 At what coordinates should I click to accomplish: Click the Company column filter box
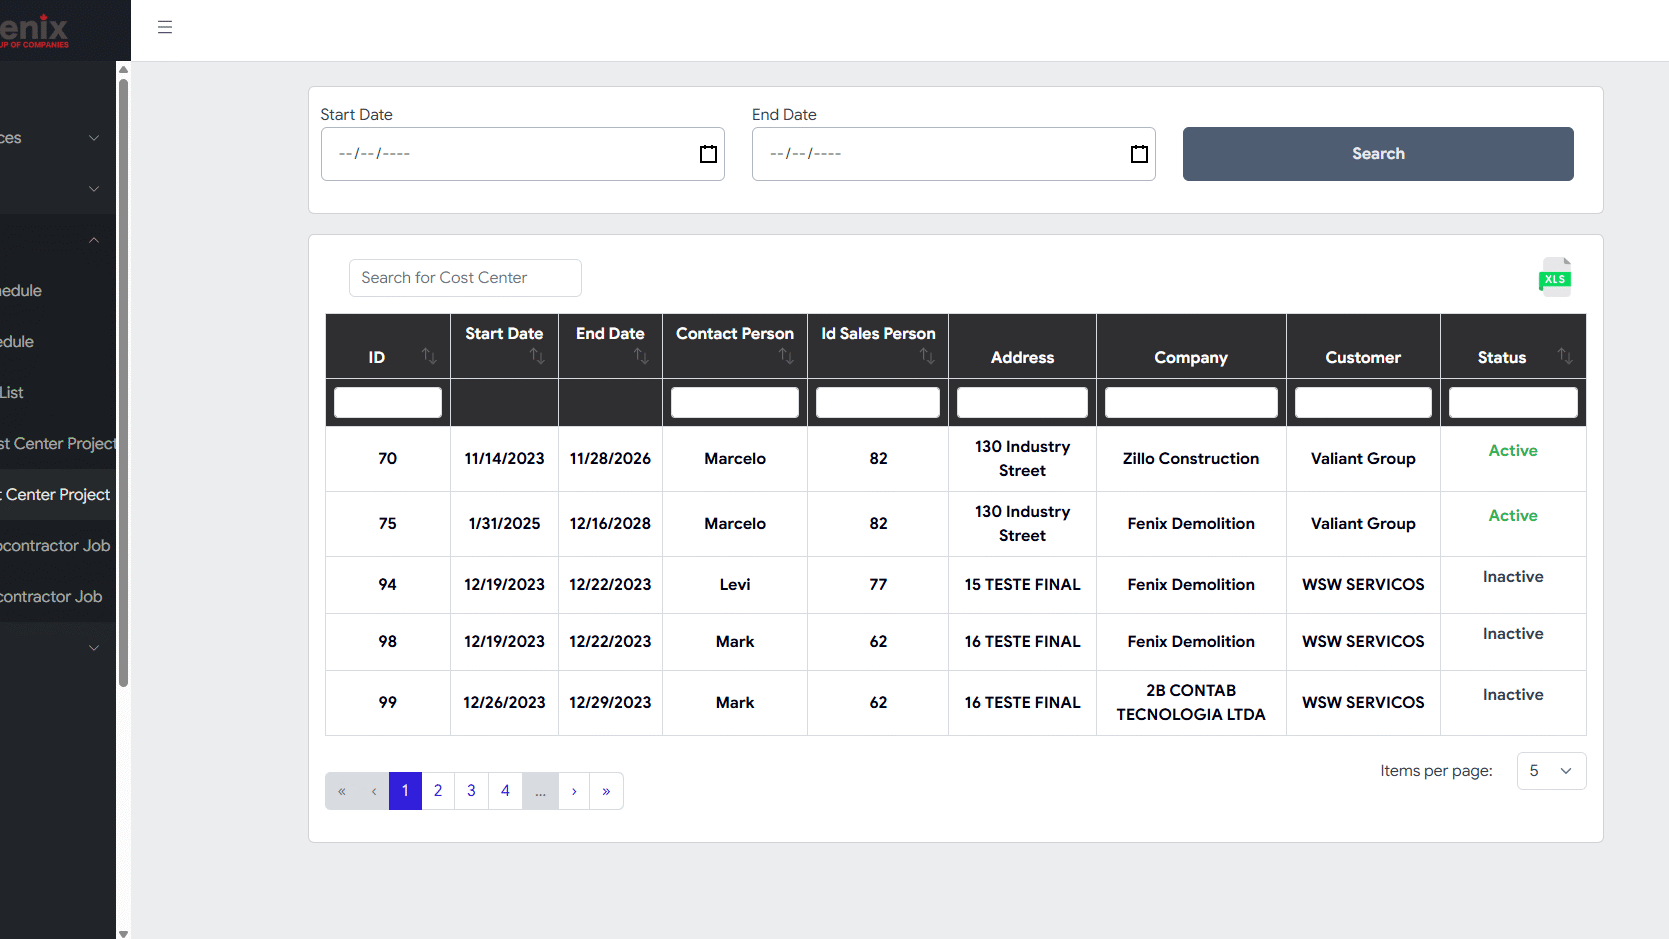tap(1191, 402)
